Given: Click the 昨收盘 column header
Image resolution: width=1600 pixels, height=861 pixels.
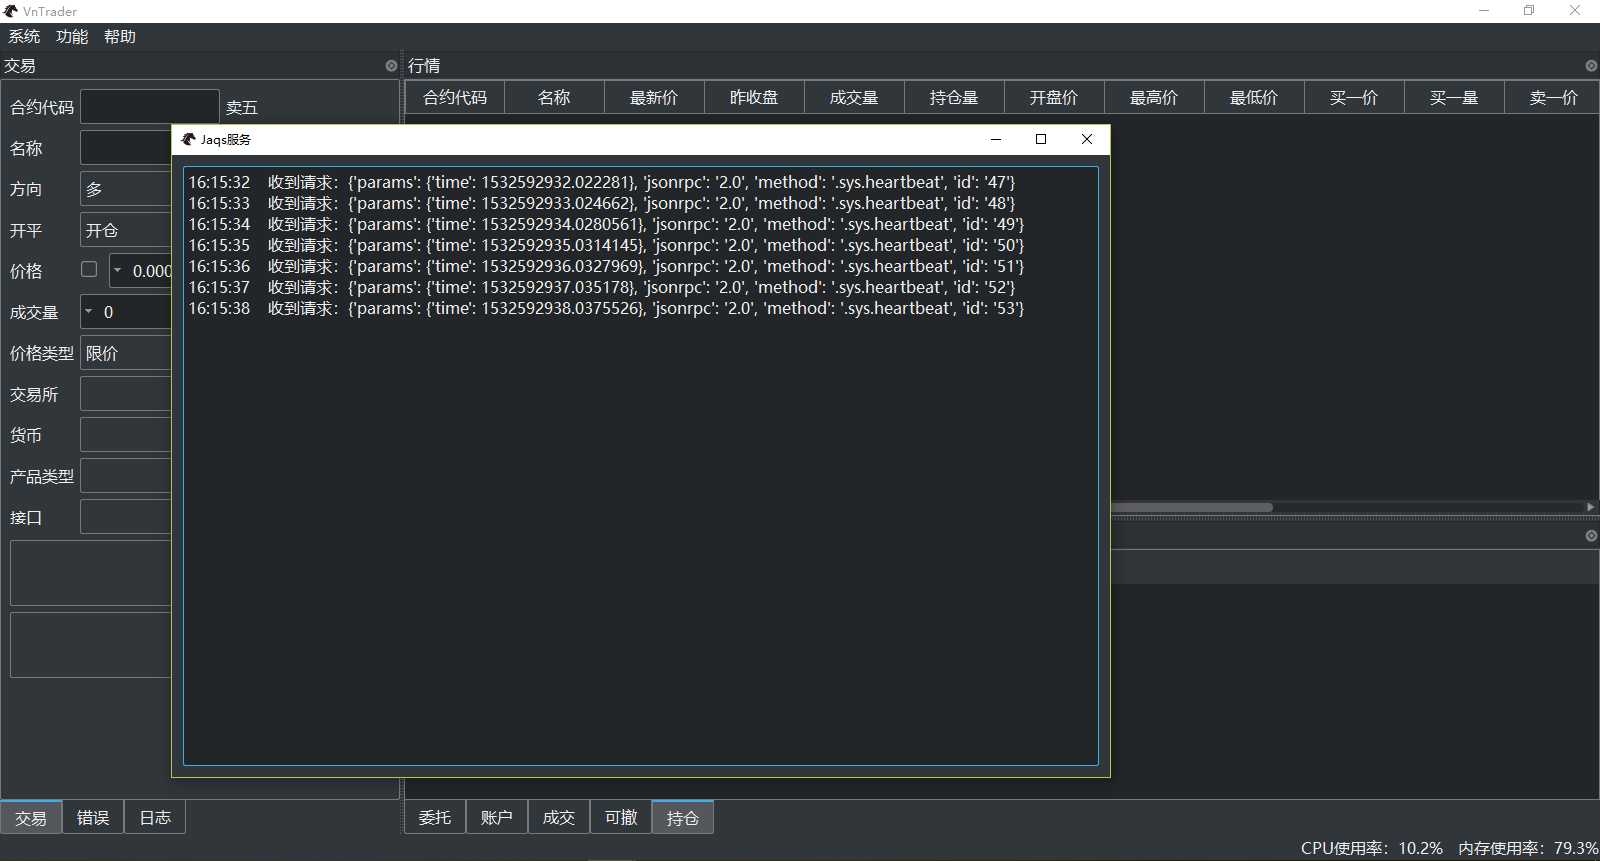Looking at the screenshot, I should [754, 97].
